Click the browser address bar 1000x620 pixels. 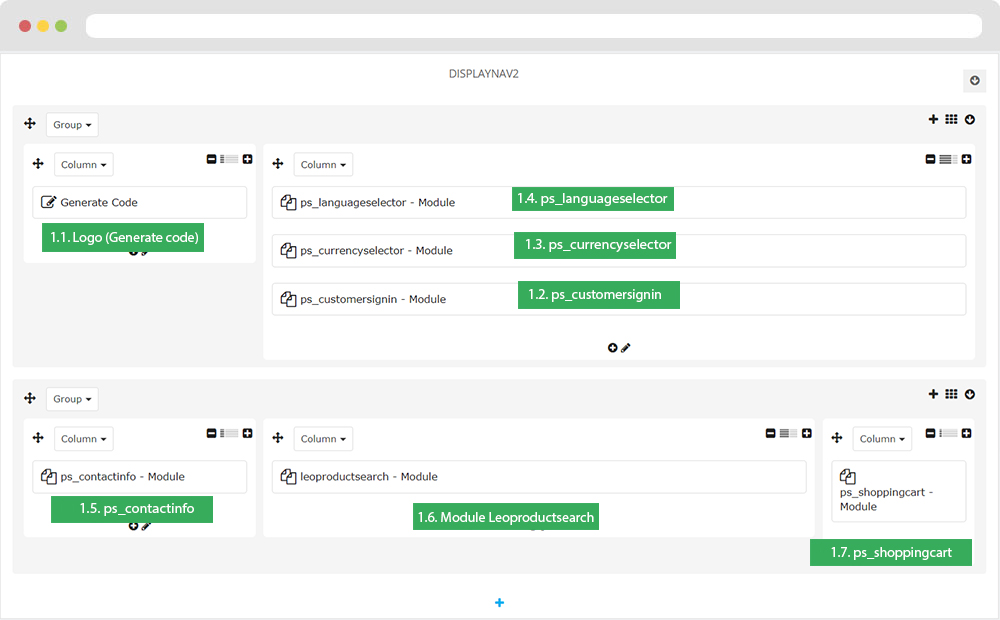tap(533, 26)
